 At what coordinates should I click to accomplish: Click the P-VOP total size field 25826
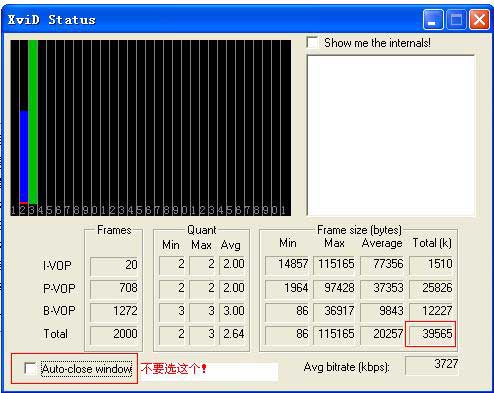431,288
